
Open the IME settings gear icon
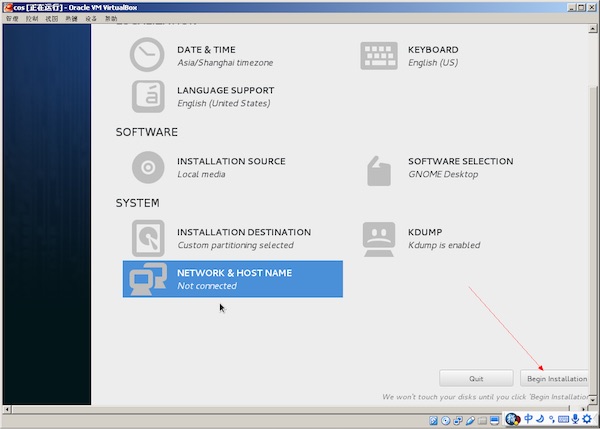tap(585, 418)
